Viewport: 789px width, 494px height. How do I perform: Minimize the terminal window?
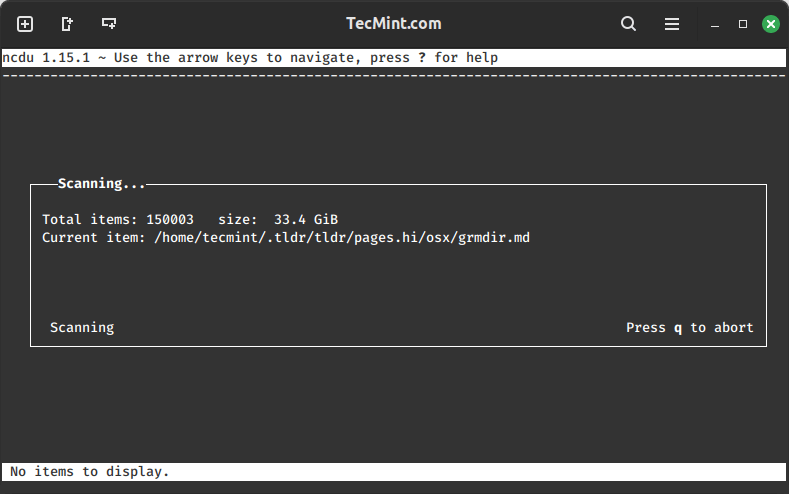(x=714, y=24)
